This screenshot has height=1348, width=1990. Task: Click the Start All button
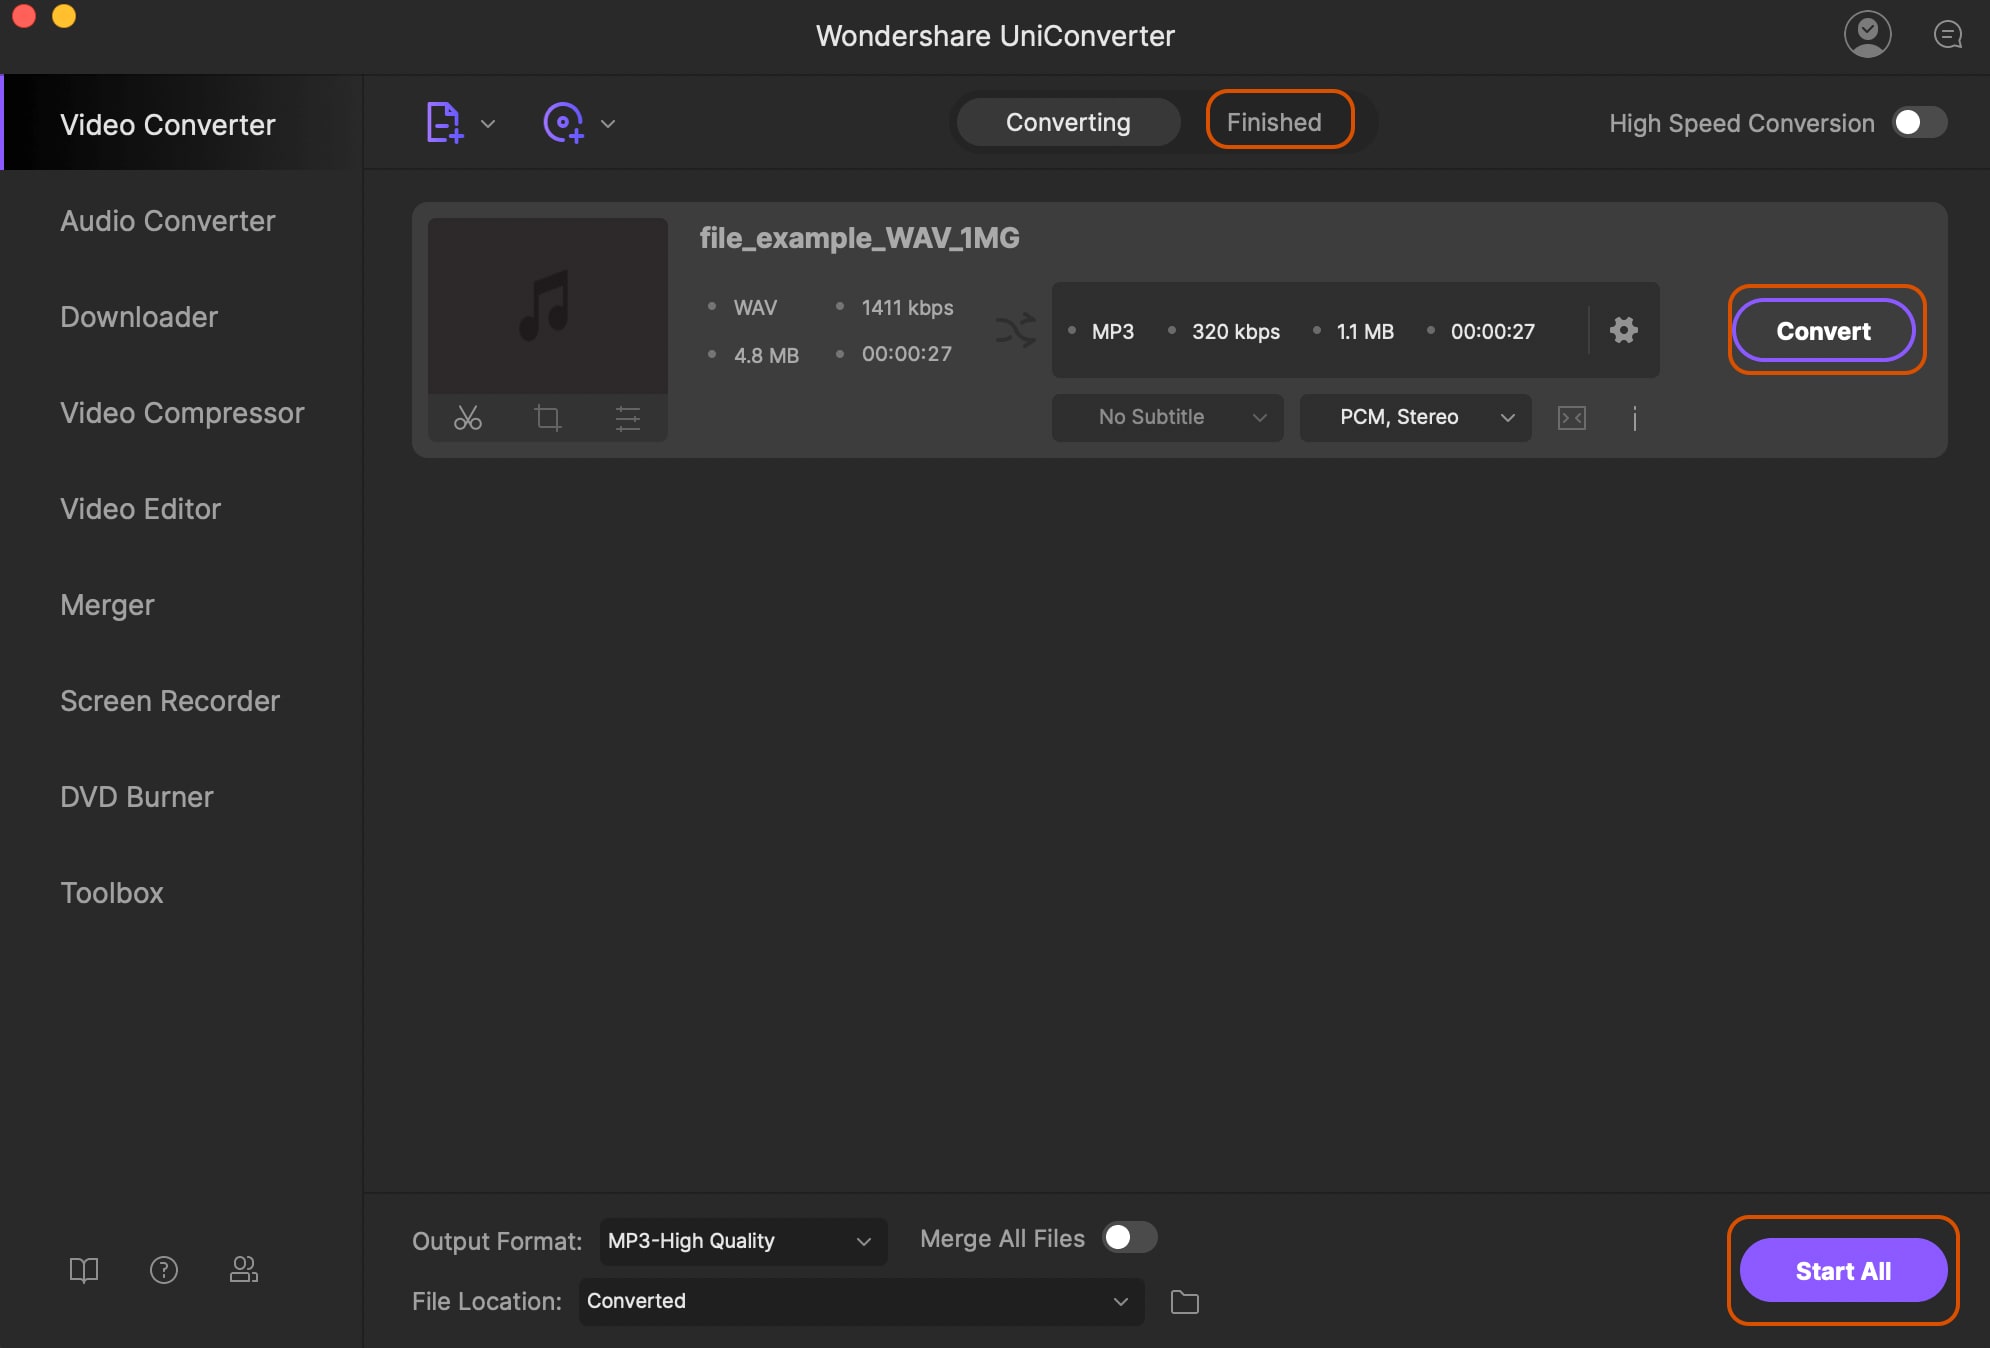(1843, 1270)
